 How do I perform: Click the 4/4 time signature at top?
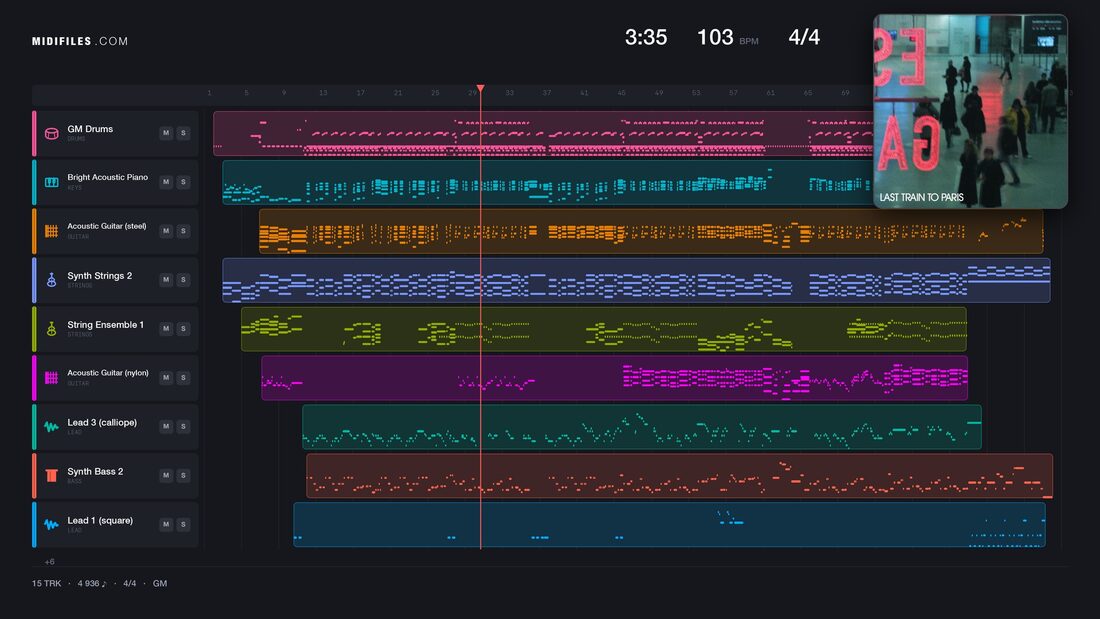(x=804, y=37)
